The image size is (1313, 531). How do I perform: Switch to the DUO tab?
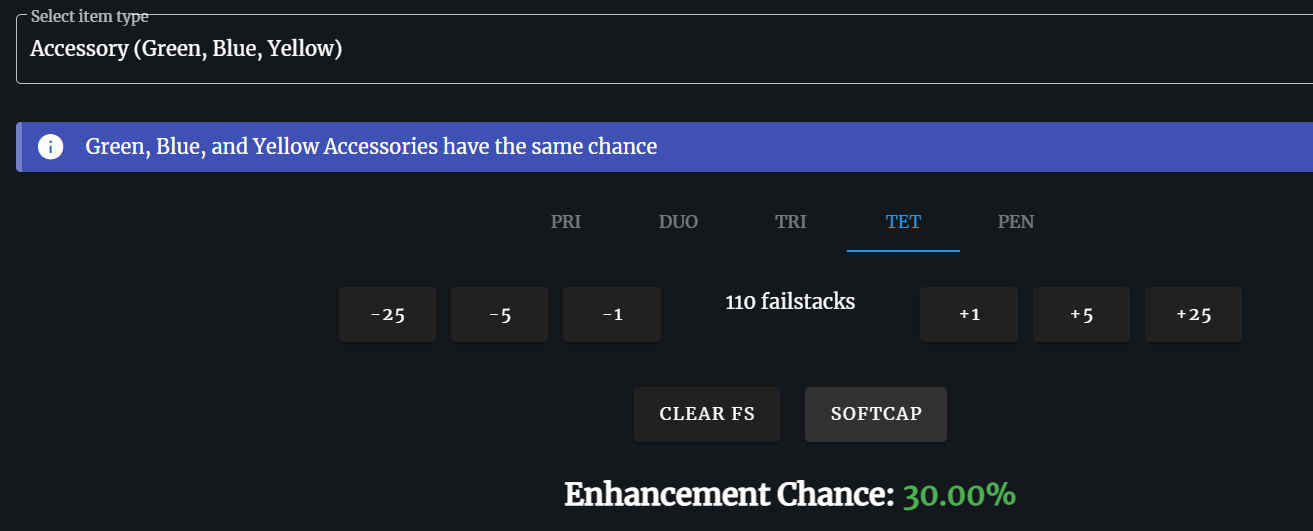678,222
